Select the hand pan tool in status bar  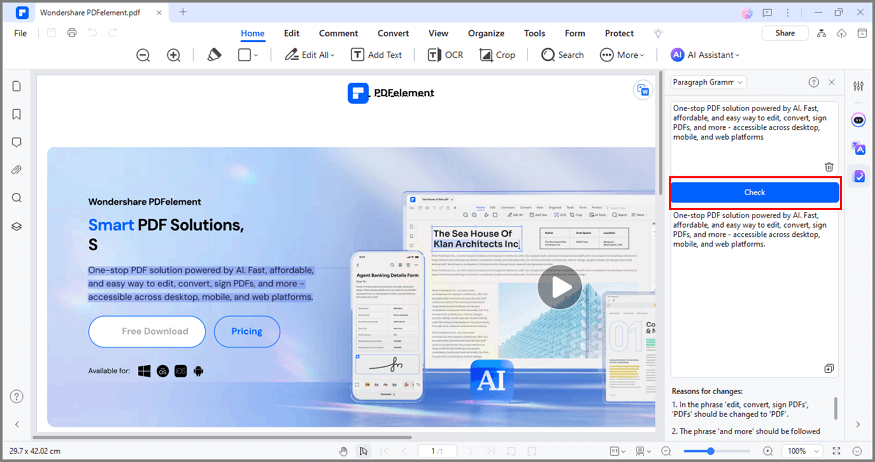pos(343,451)
